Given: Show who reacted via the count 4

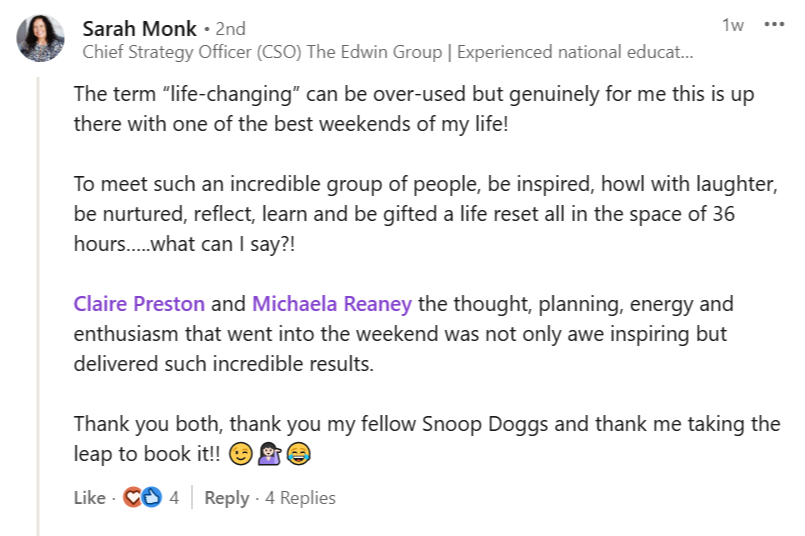Looking at the screenshot, I should 174,497.
